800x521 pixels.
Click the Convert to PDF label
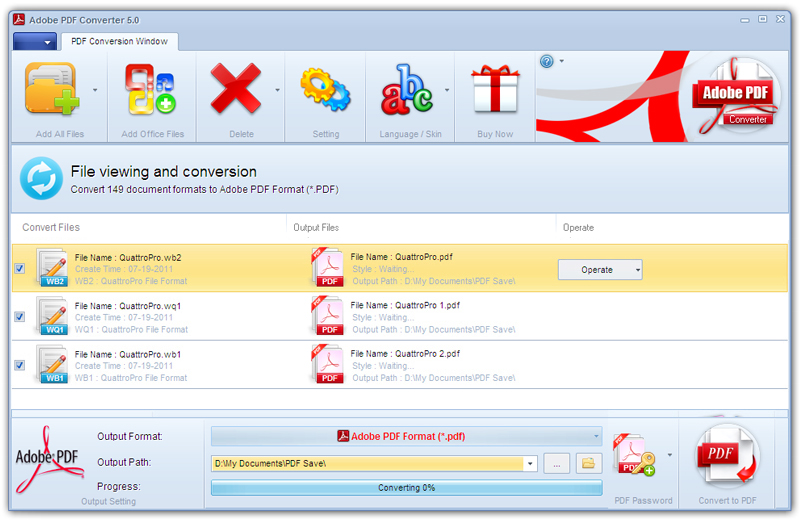click(x=728, y=501)
